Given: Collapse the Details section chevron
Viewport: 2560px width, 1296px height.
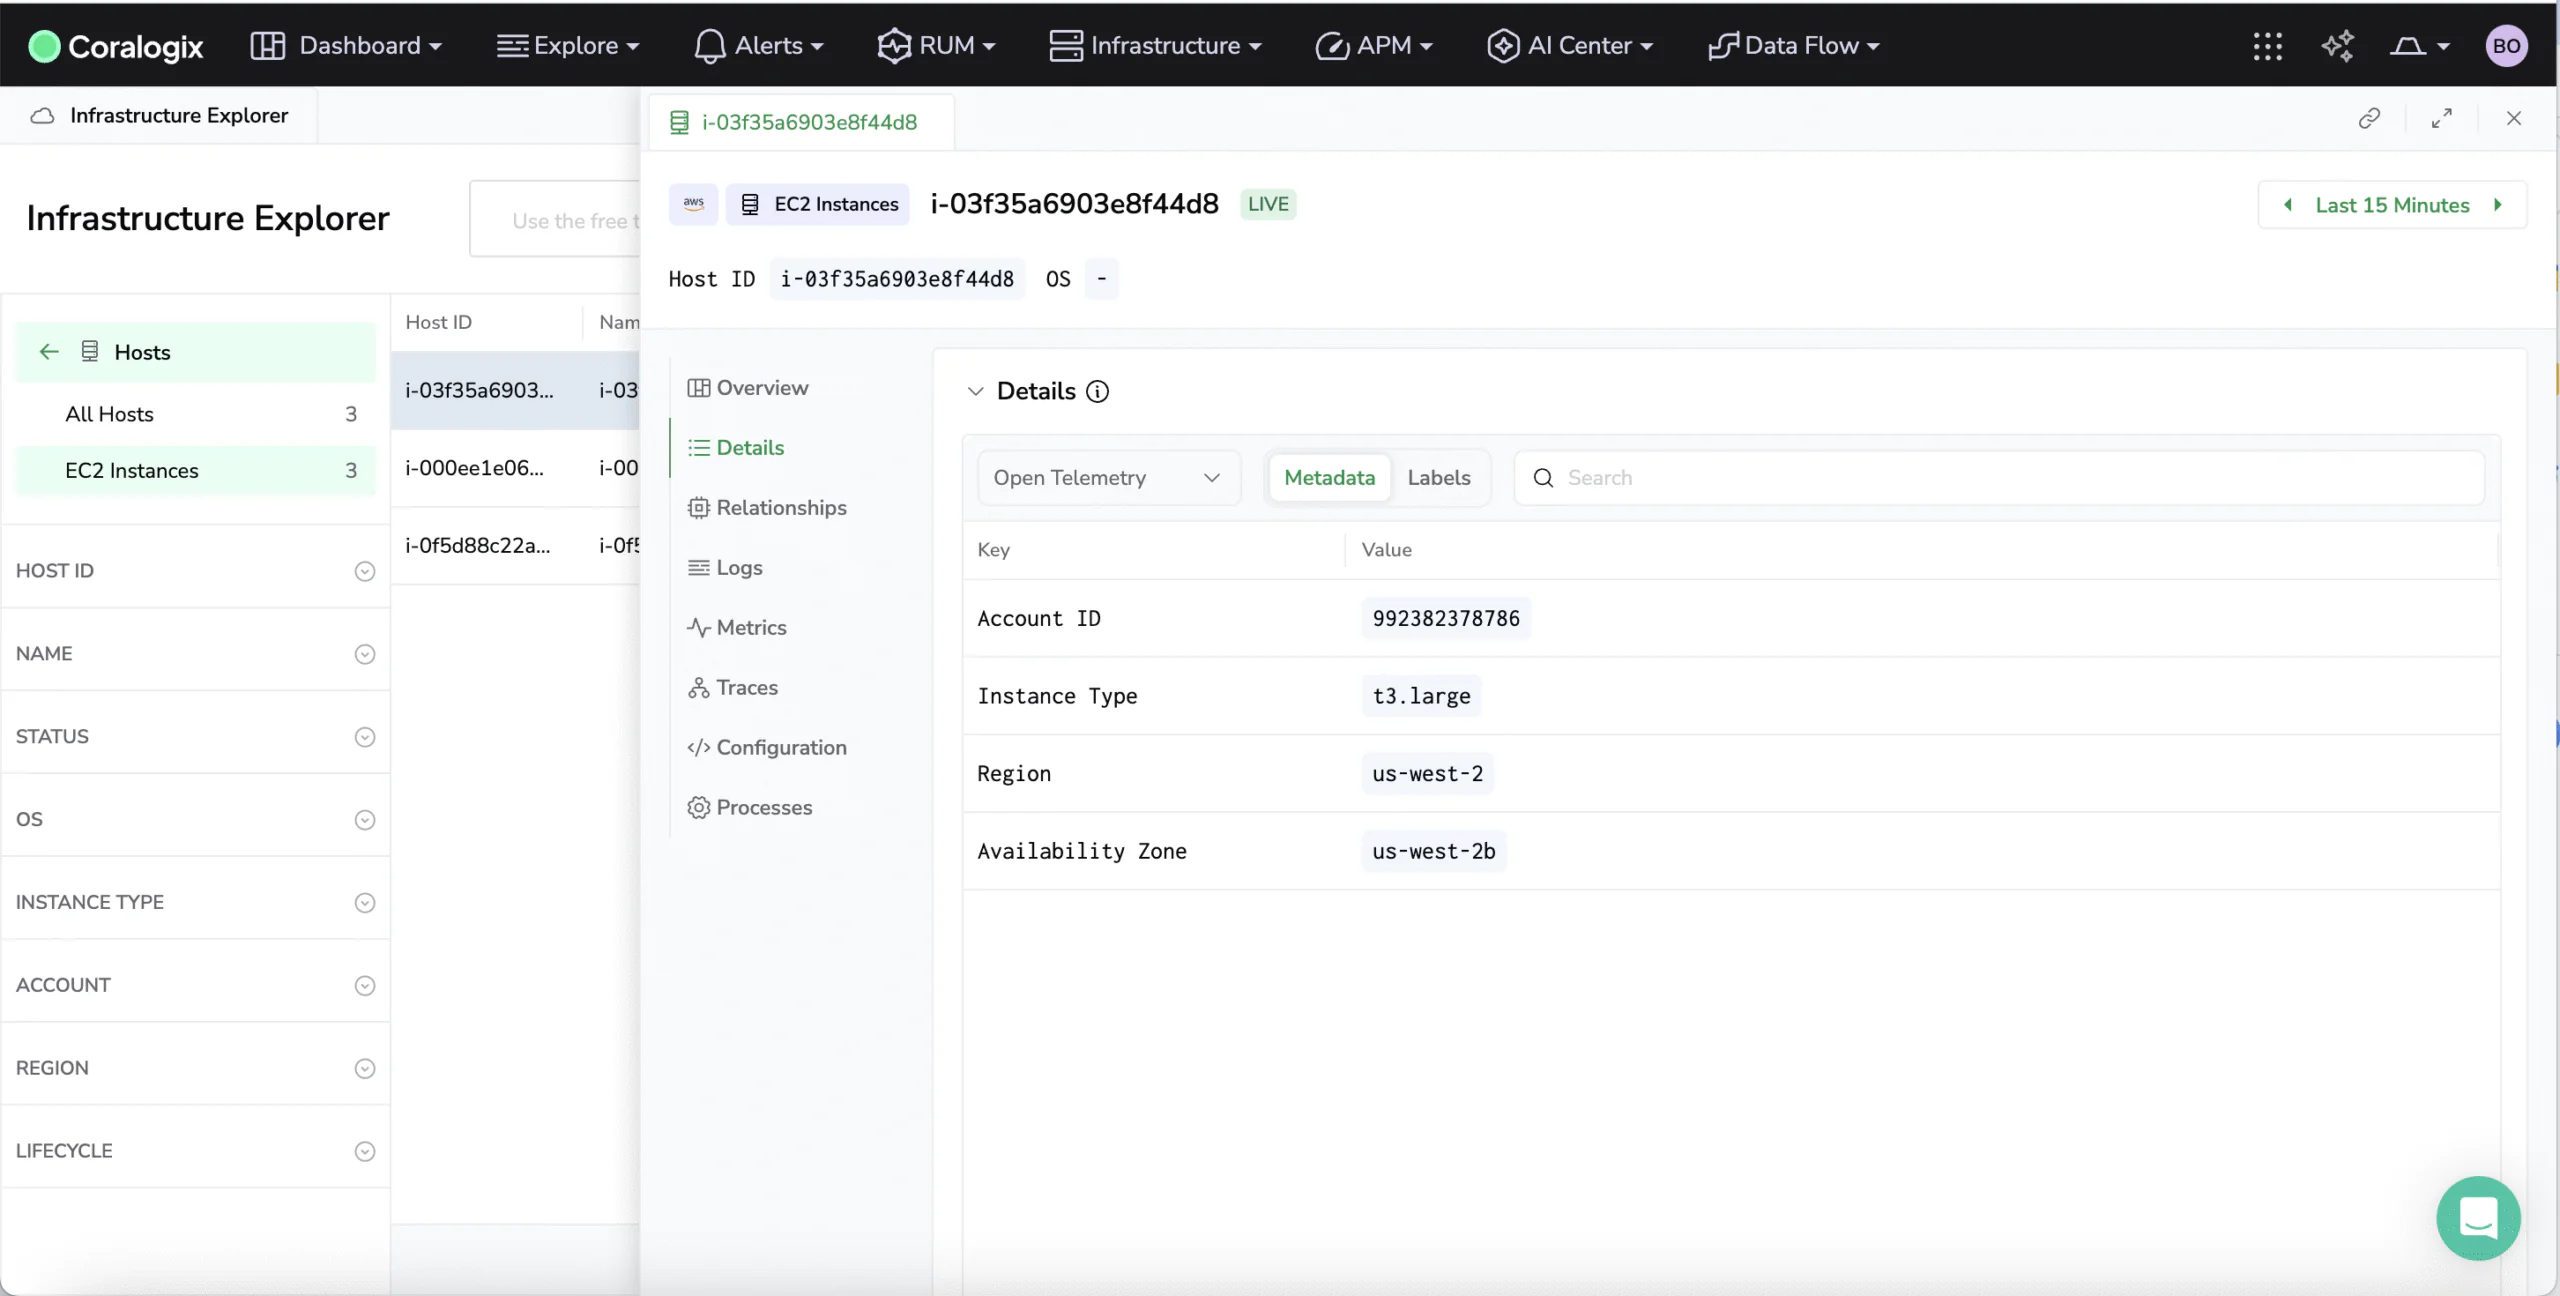Looking at the screenshot, I should pos(975,392).
